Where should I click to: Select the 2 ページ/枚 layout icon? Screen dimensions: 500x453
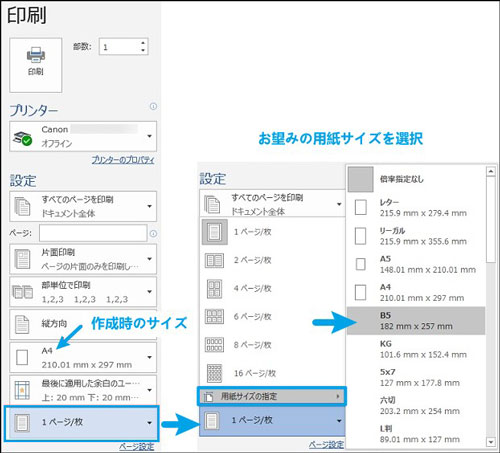214,260
